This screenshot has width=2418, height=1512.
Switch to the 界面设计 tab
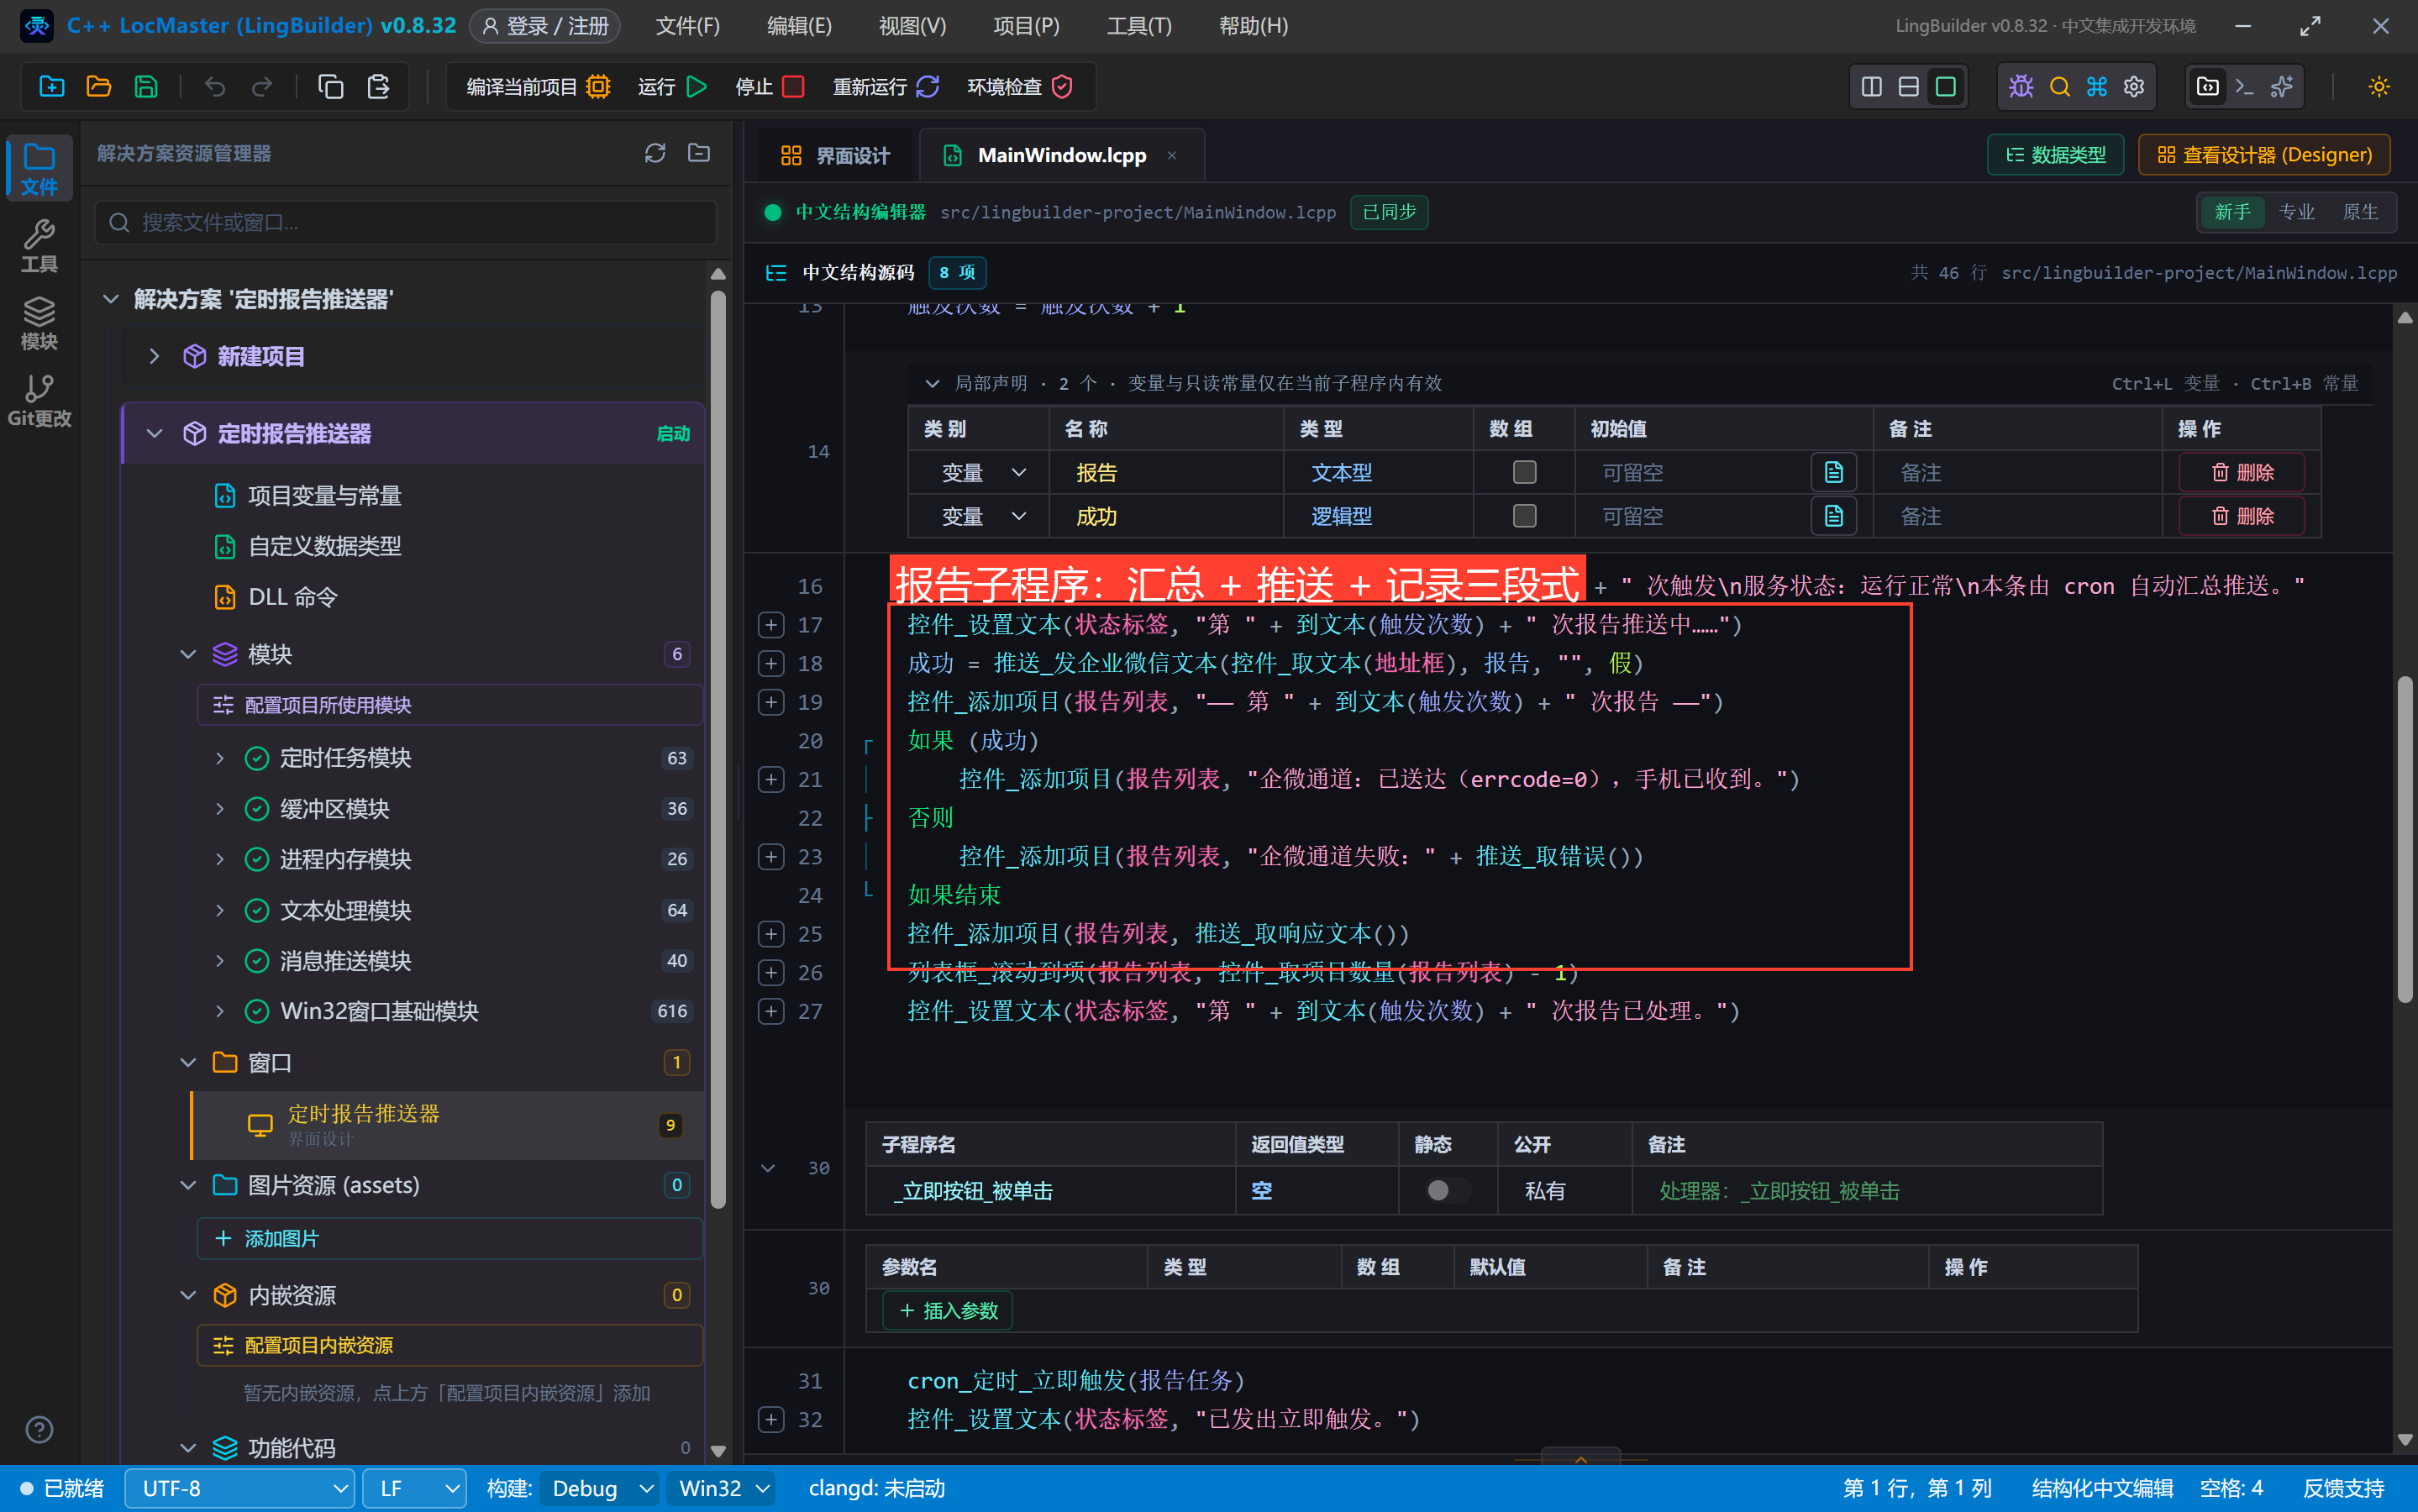834,155
